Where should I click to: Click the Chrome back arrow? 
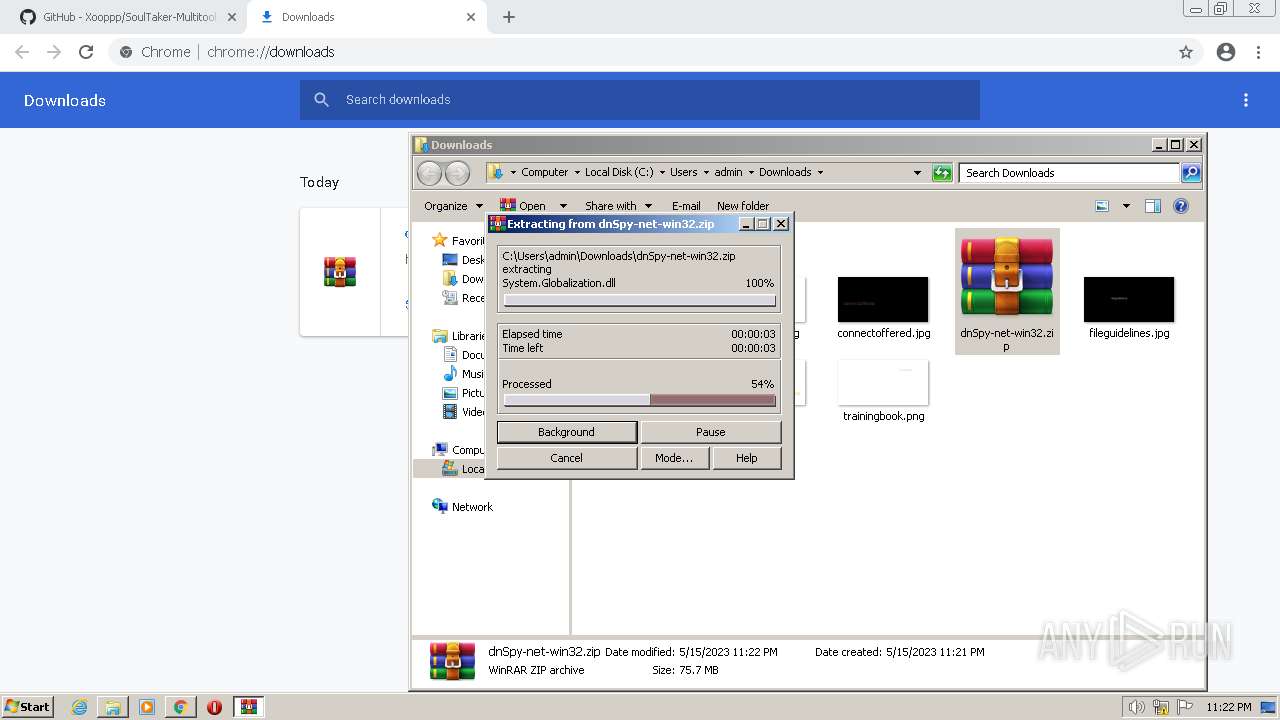pyautogui.click(x=22, y=52)
